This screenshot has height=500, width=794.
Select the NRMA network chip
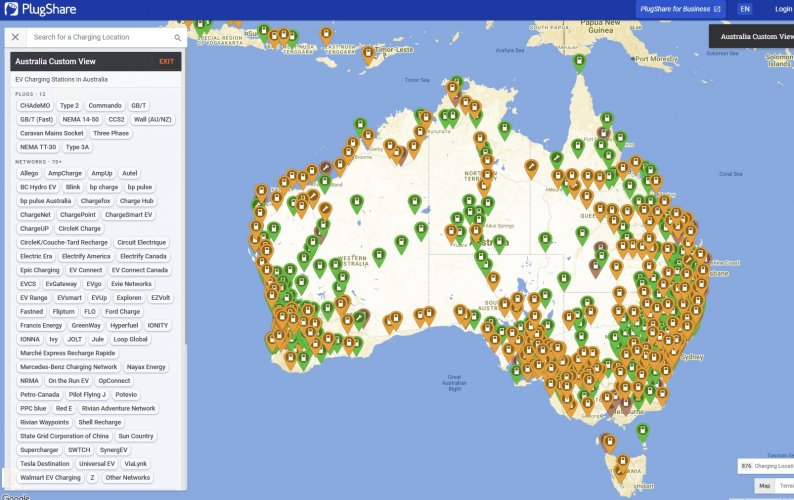29,380
